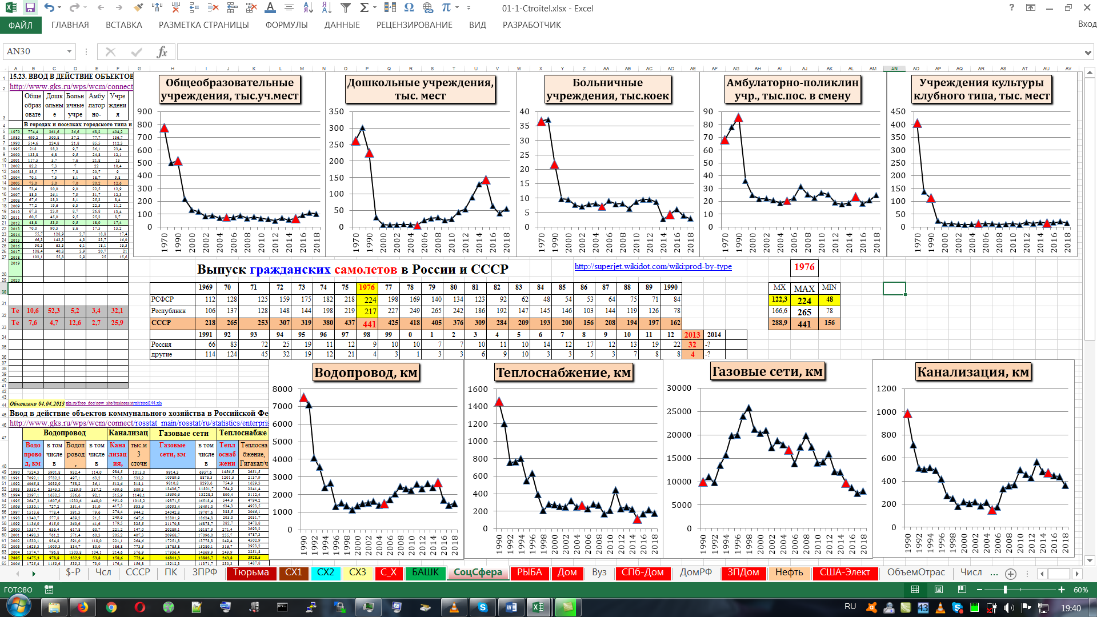Click the Вход sign-in link

pyautogui.click(x=1086, y=24)
